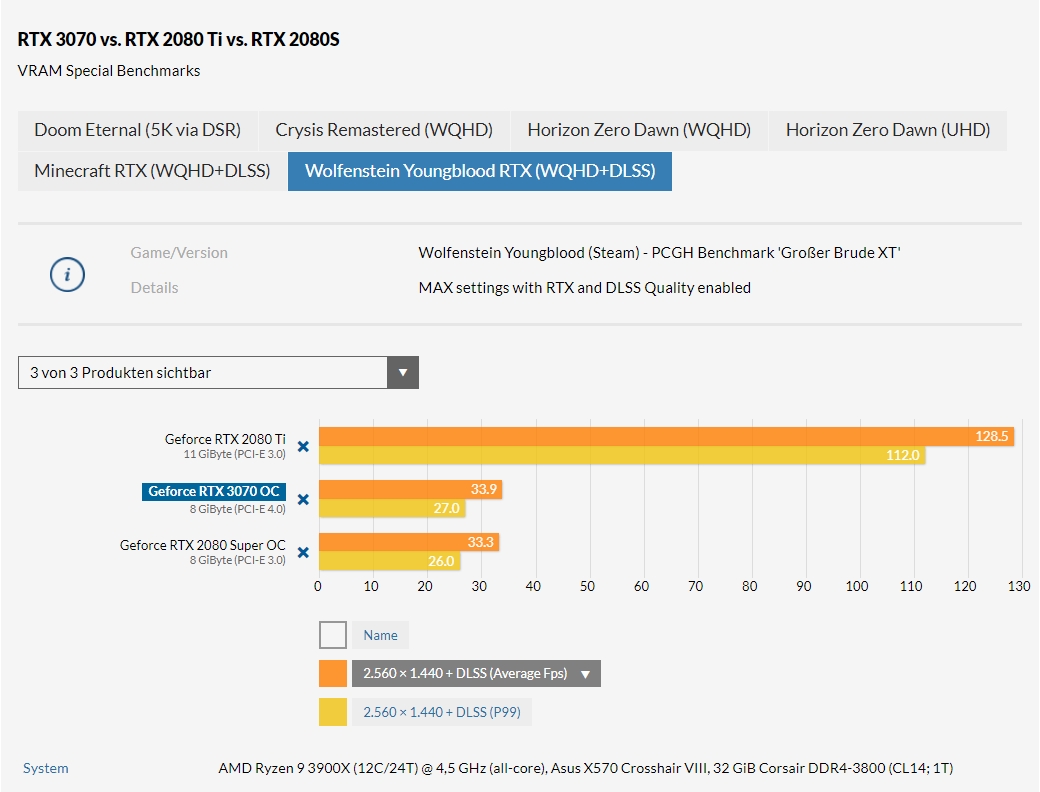Select the Horizon Zero Dawn (UHD) tab
This screenshot has height=792, width=1040.
coord(888,130)
